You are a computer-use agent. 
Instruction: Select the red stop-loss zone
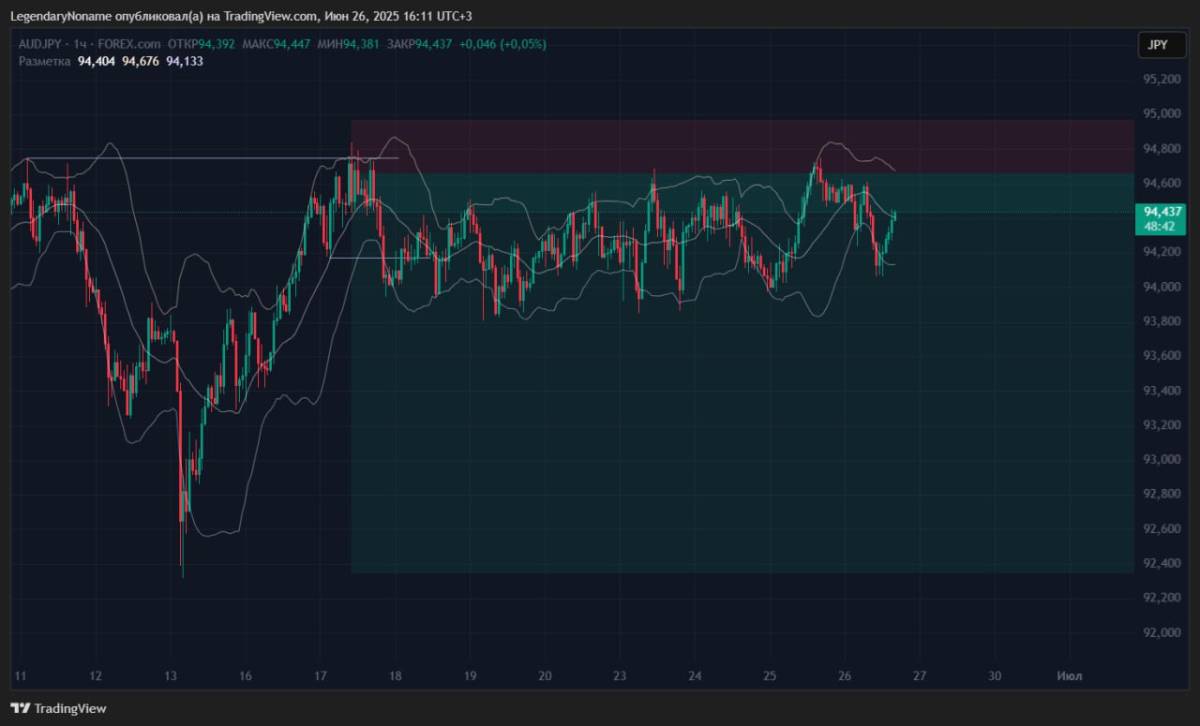pos(742,146)
